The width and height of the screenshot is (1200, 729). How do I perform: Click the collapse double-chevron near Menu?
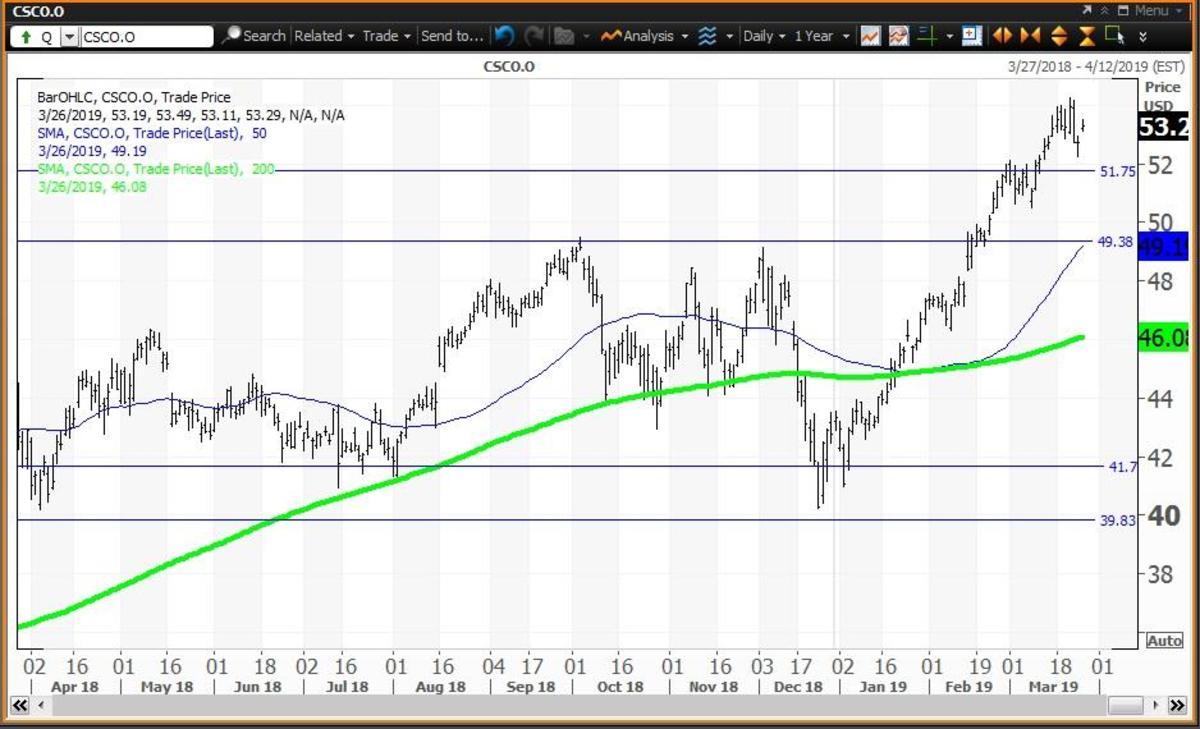(x=1105, y=10)
